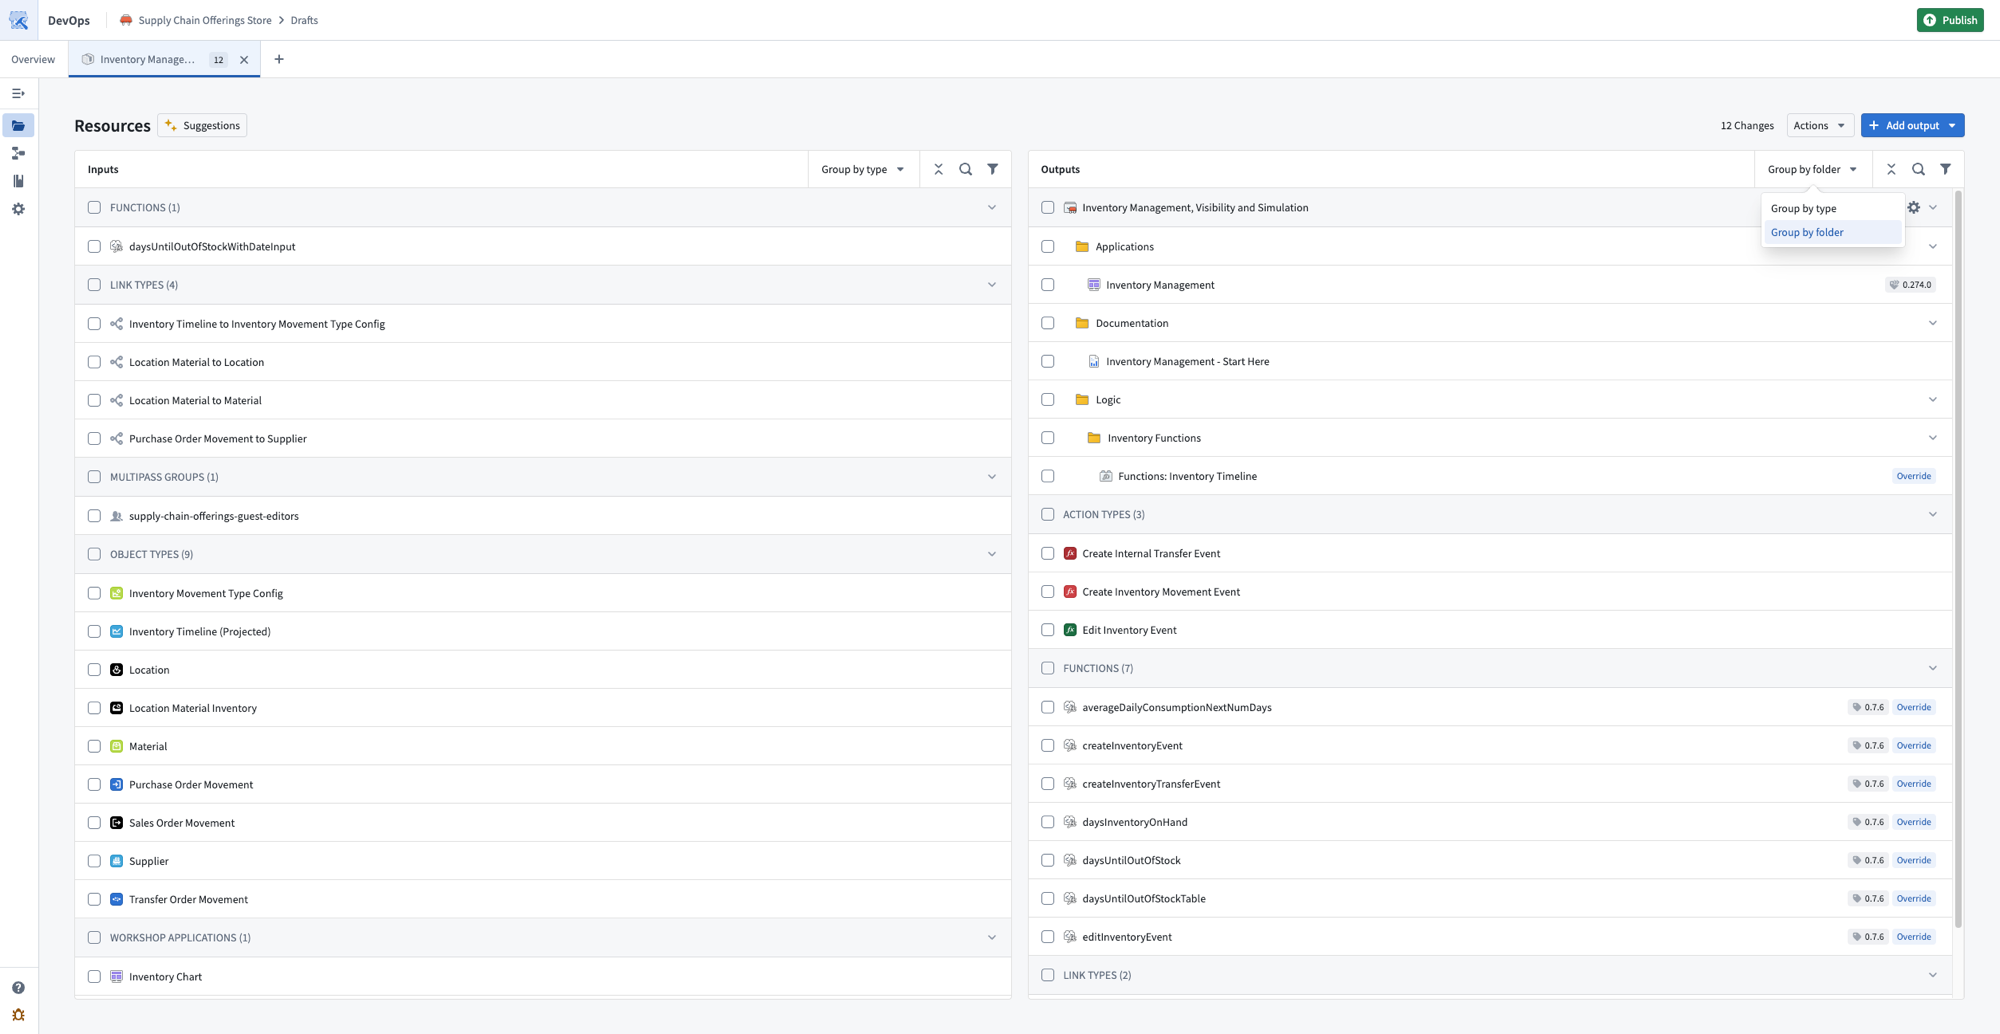Screen dimensions: 2000x1034
Task: Select the Supplier object type checkbox
Action: pos(94,861)
